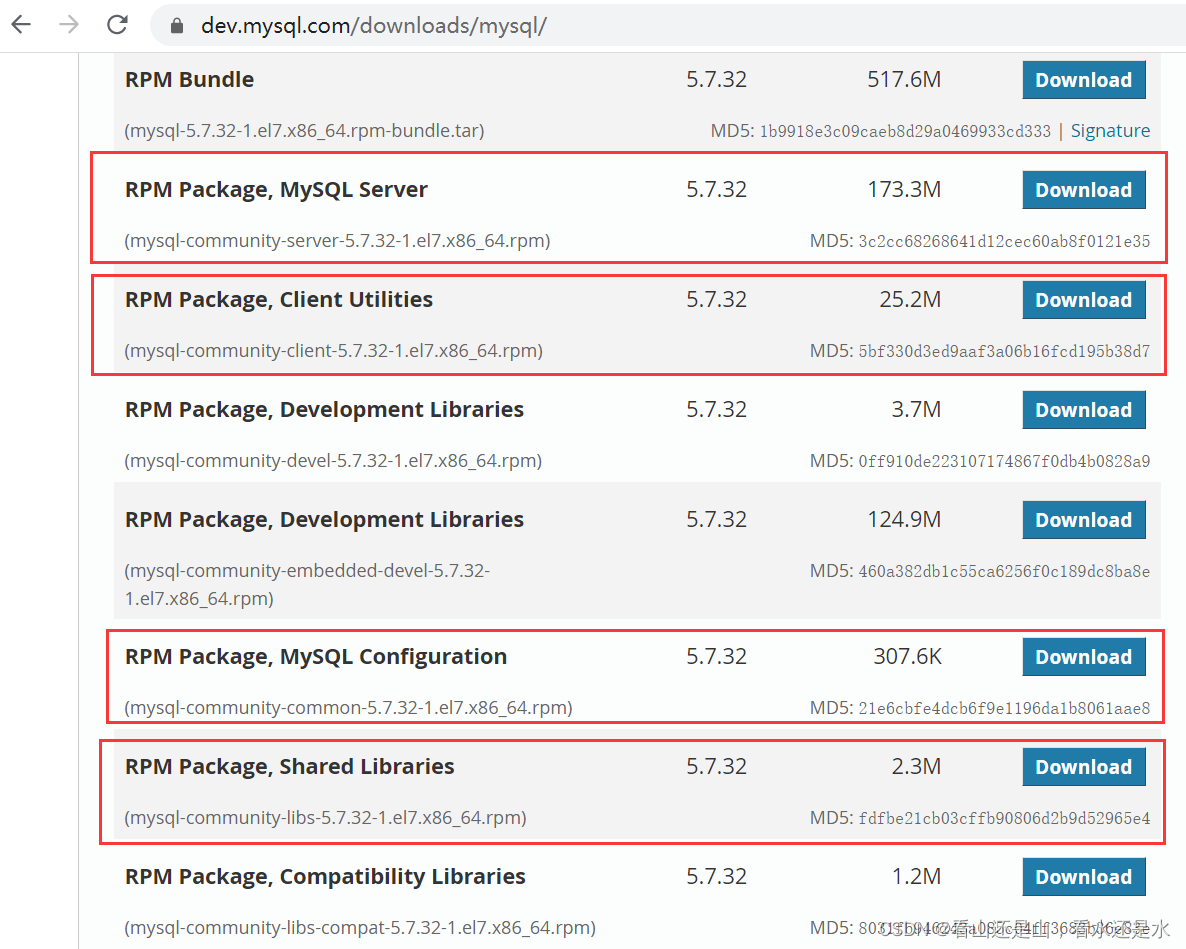The width and height of the screenshot is (1186, 949).
Task: Download the MySQL Configuration RPM package
Action: pyautogui.click(x=1083, y=657)
